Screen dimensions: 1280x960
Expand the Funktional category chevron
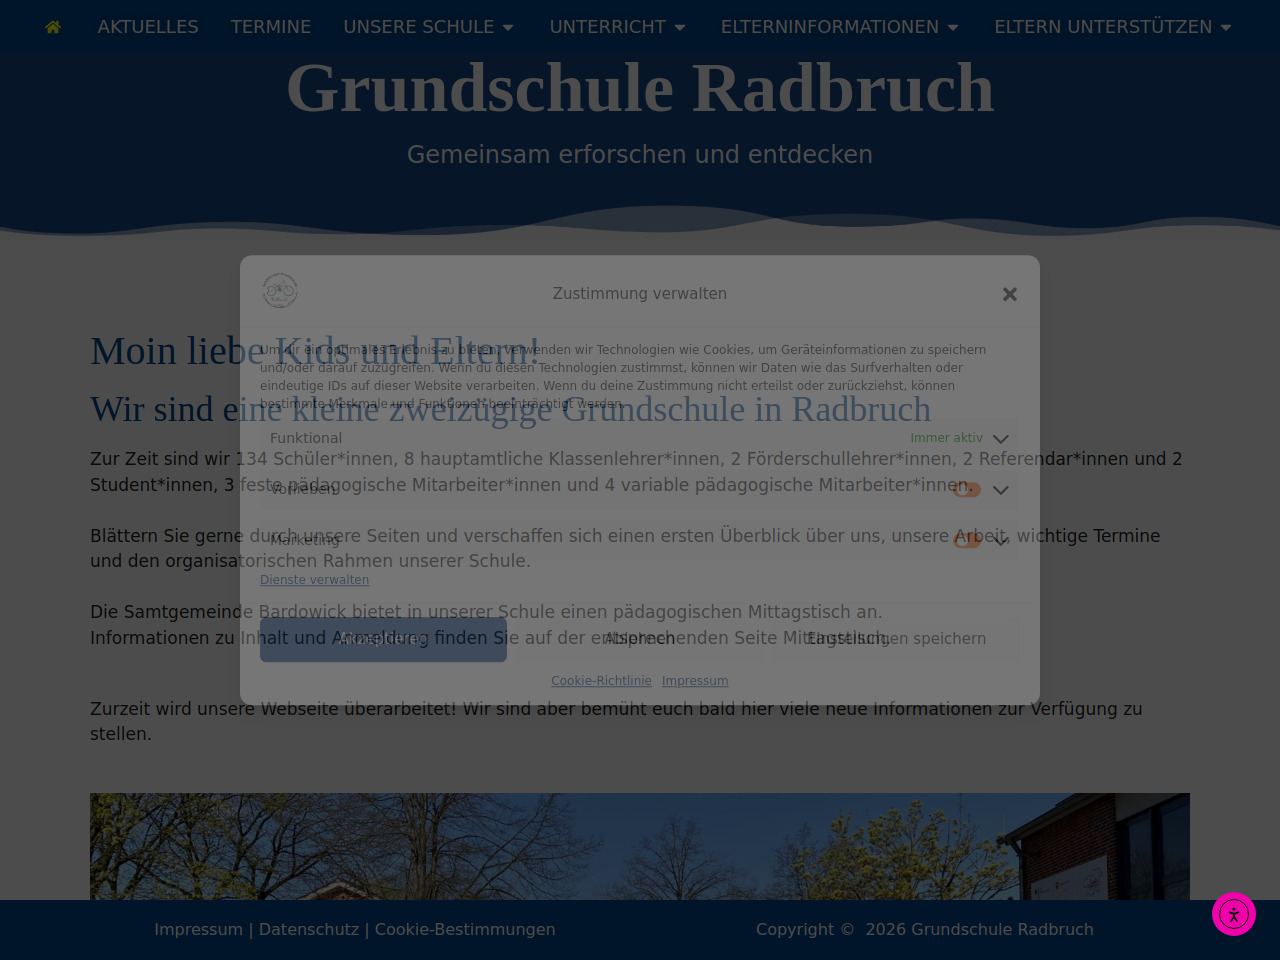[x=1001, y=439]
